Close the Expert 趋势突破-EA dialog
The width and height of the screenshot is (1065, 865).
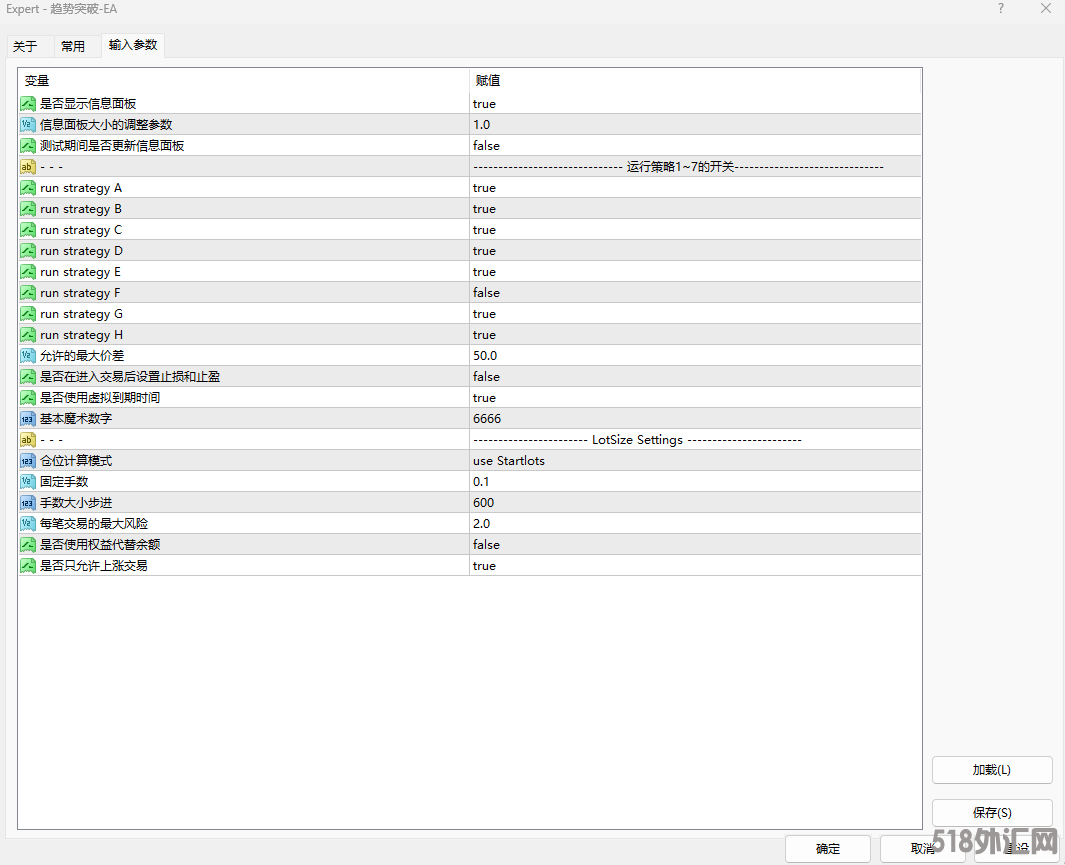pyautogui.click(x=1046, y=9)
